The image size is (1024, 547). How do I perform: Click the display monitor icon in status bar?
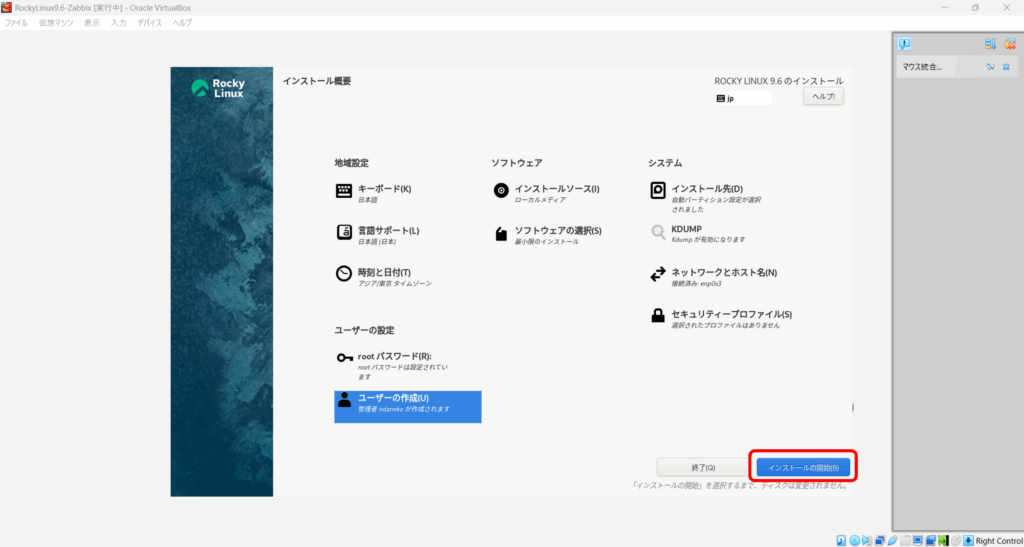918,540
